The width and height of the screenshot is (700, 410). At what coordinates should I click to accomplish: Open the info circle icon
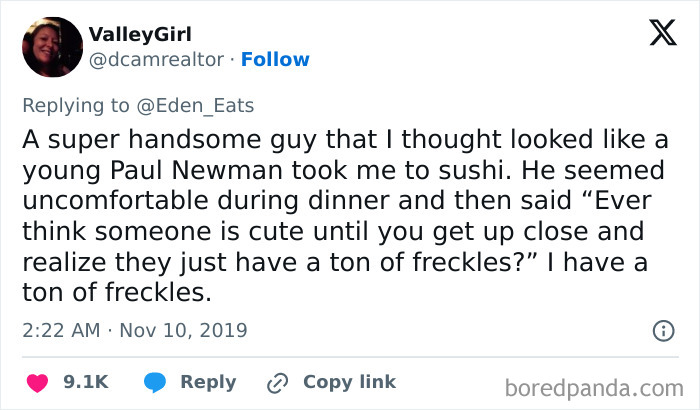pyautogui.click(x=661, y=330)
